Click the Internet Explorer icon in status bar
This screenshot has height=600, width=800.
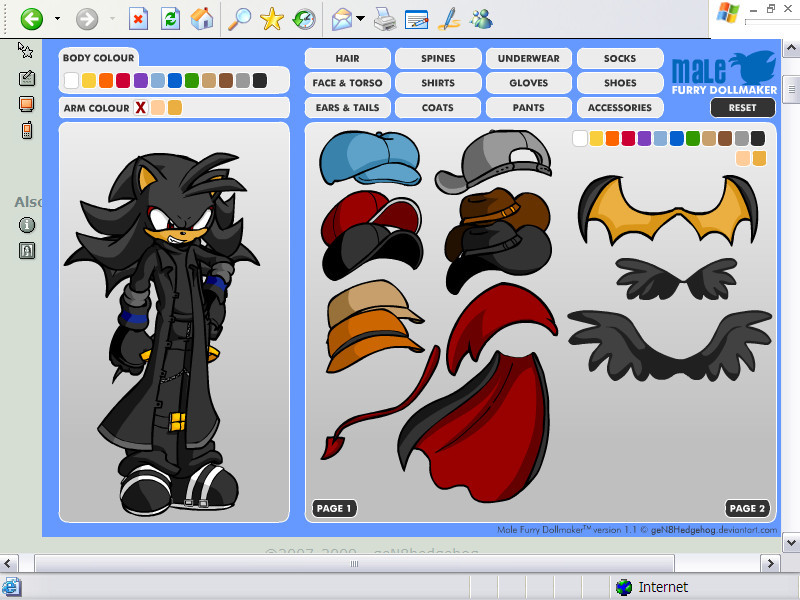point(11,587)
